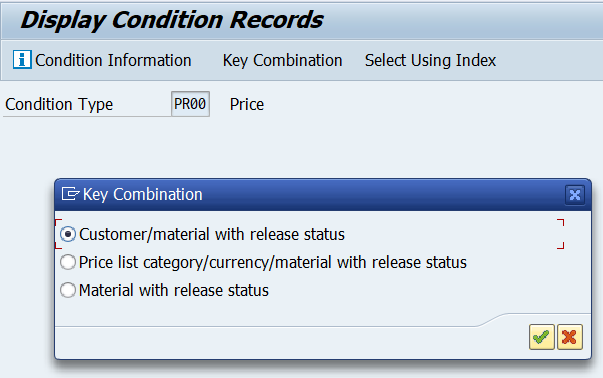Viewport: 603px width, 378px height.
Task: Open Select Using Index in the toolbar
Action: tap(430, 60)
